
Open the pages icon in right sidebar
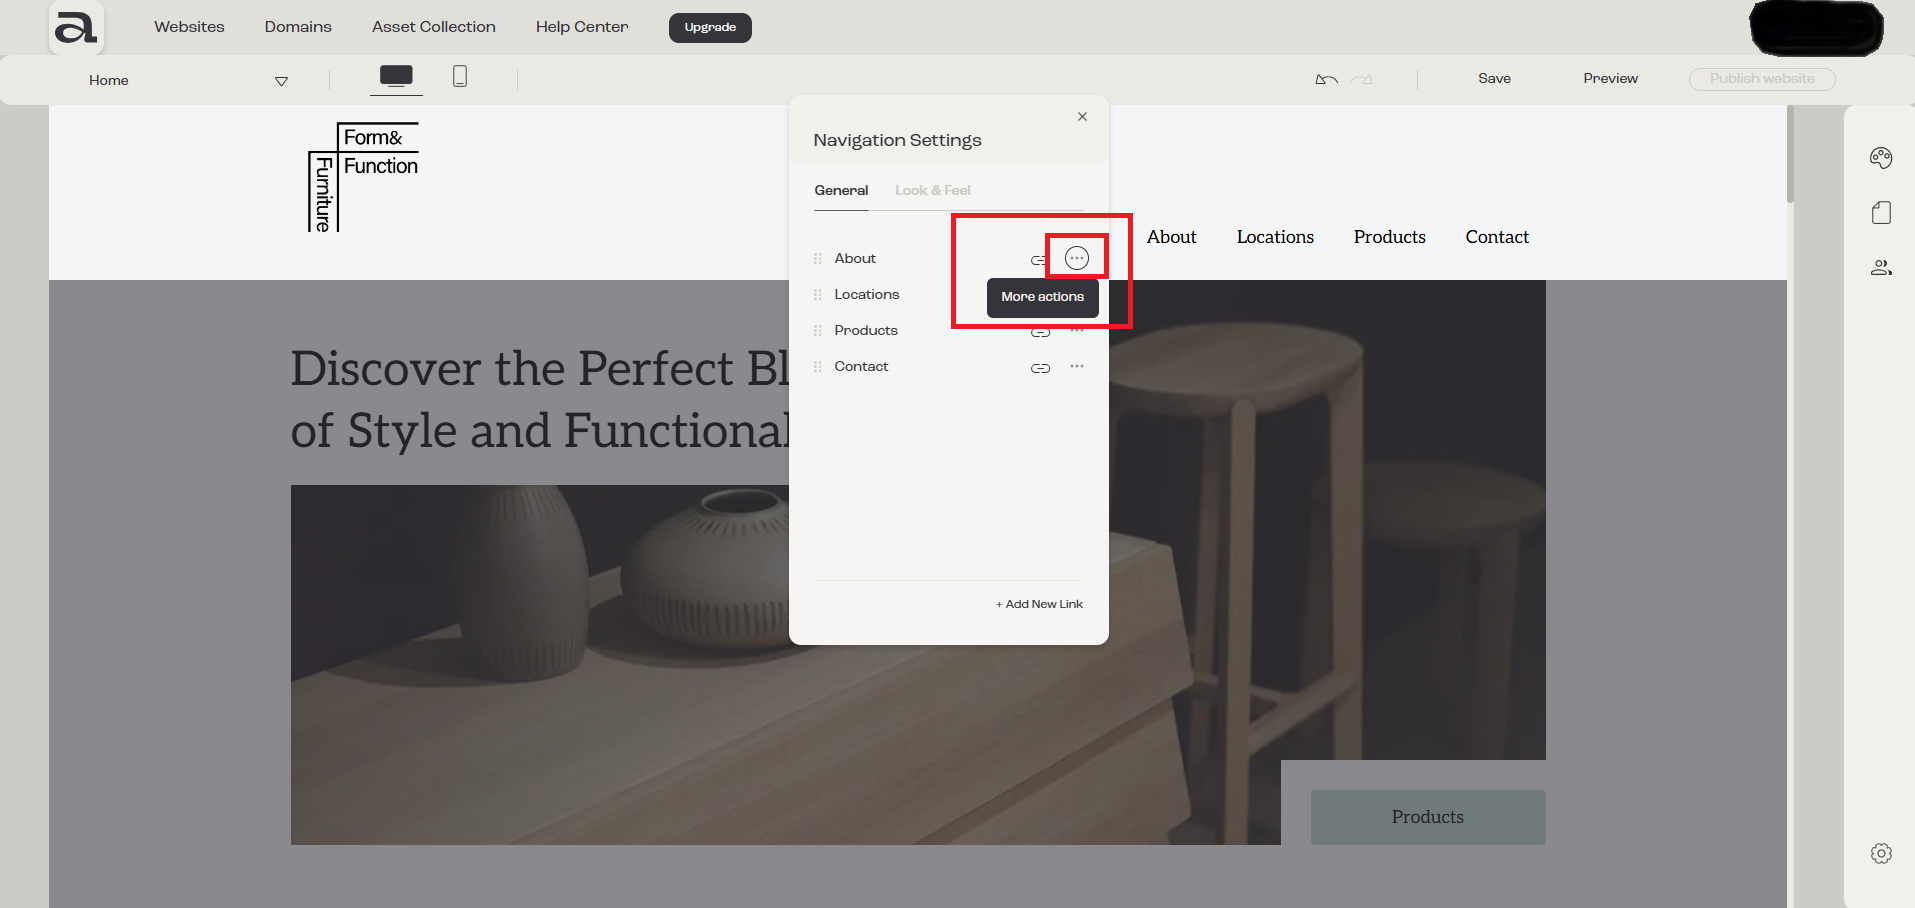pyautogui.click(x=1881, y=212)
